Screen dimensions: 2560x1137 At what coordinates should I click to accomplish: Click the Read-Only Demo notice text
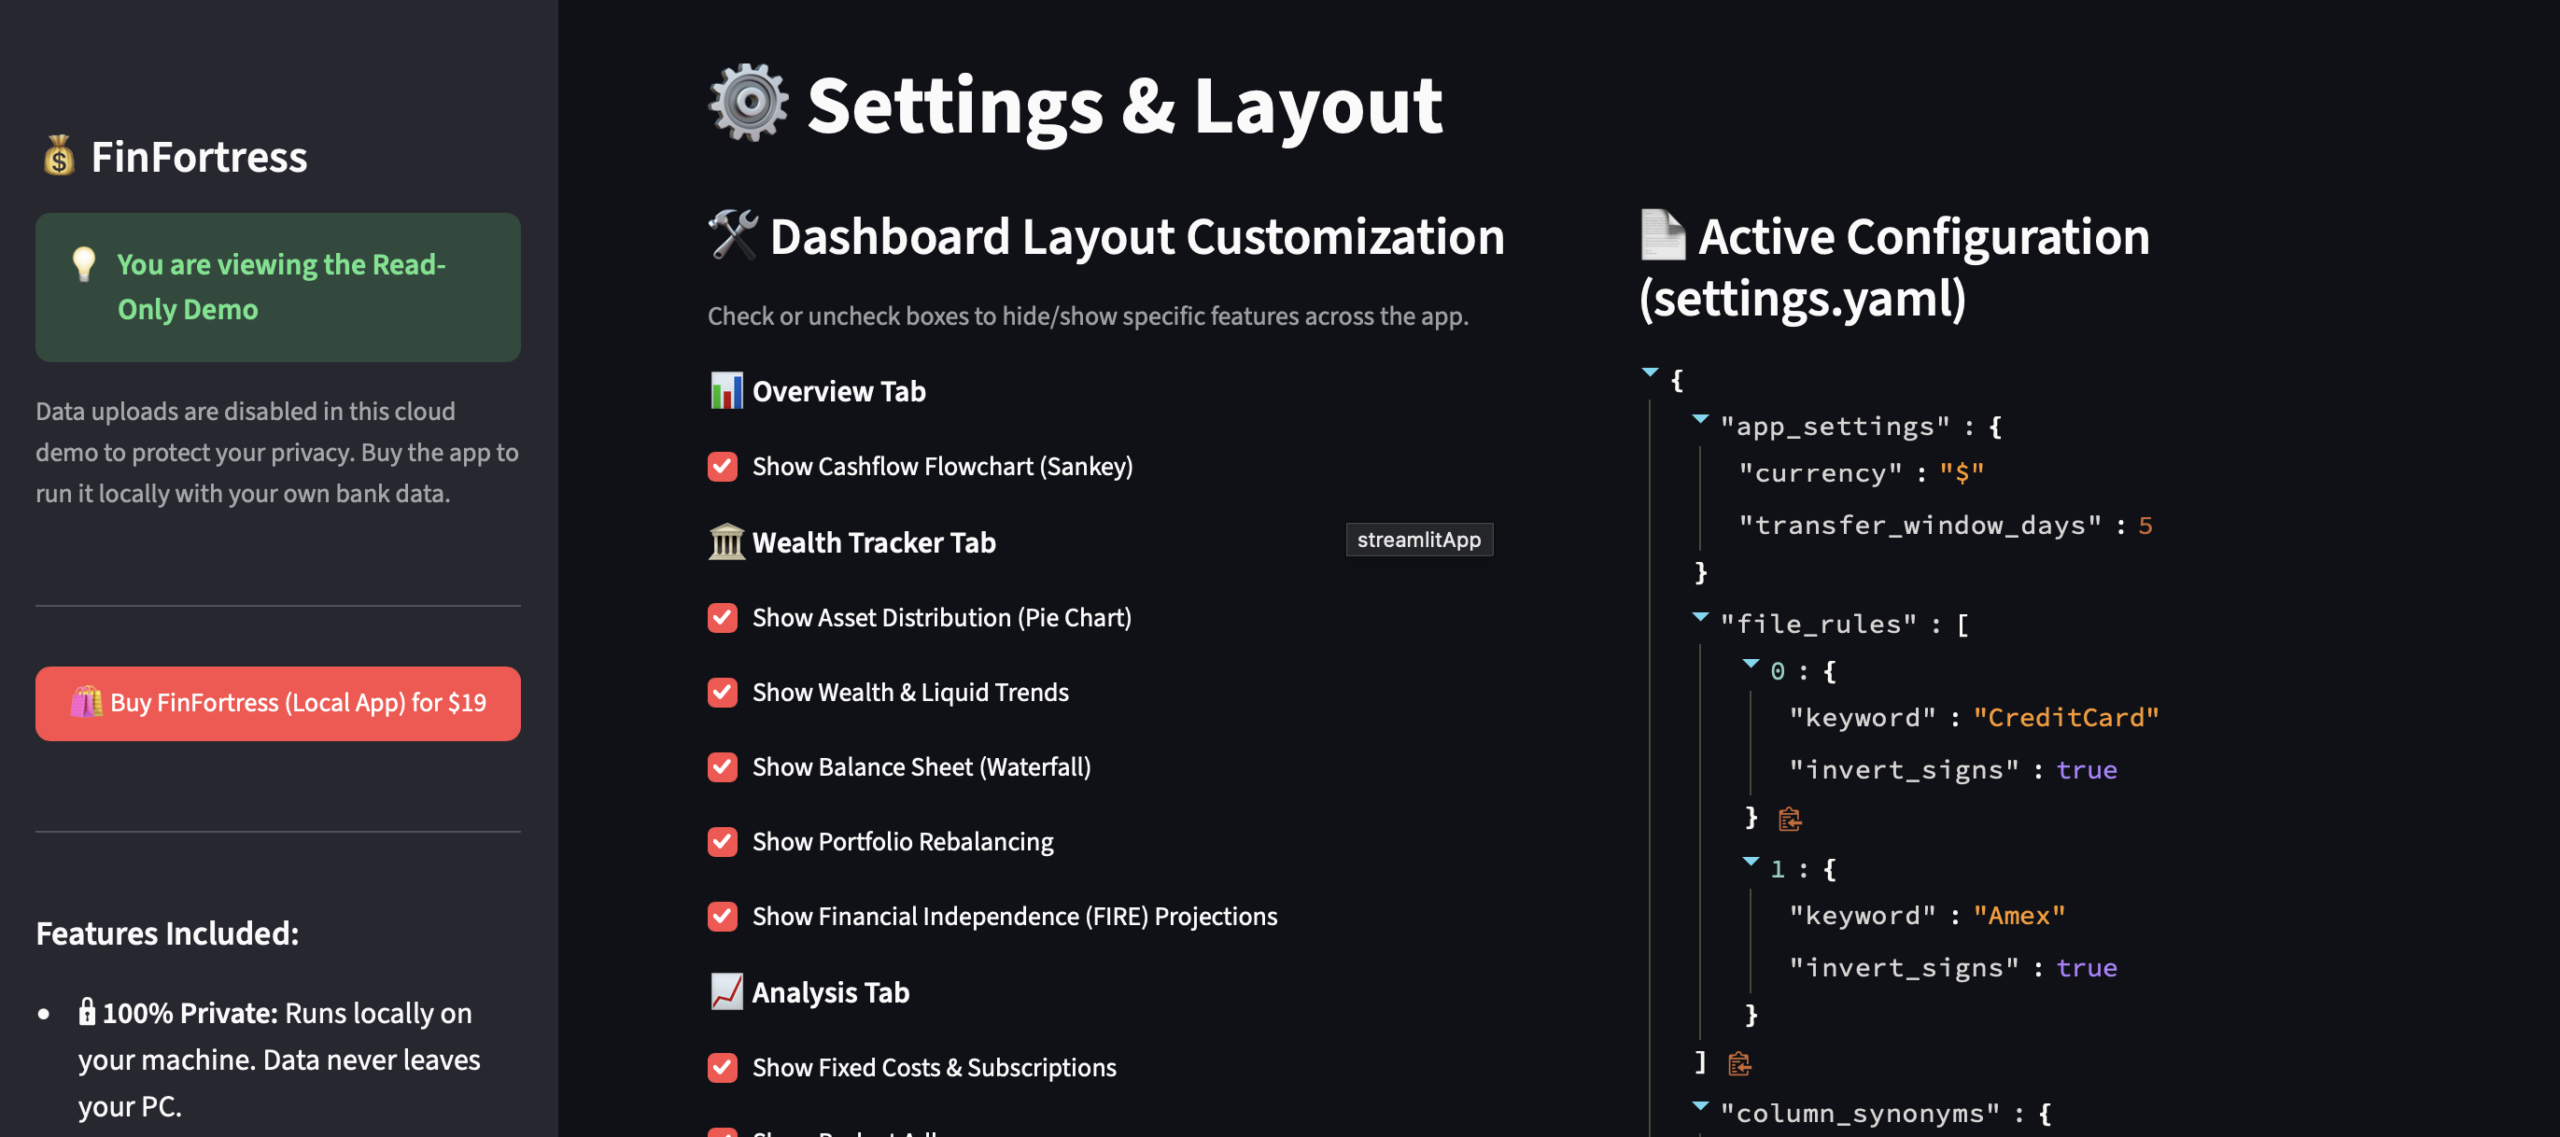click(281, 287)
